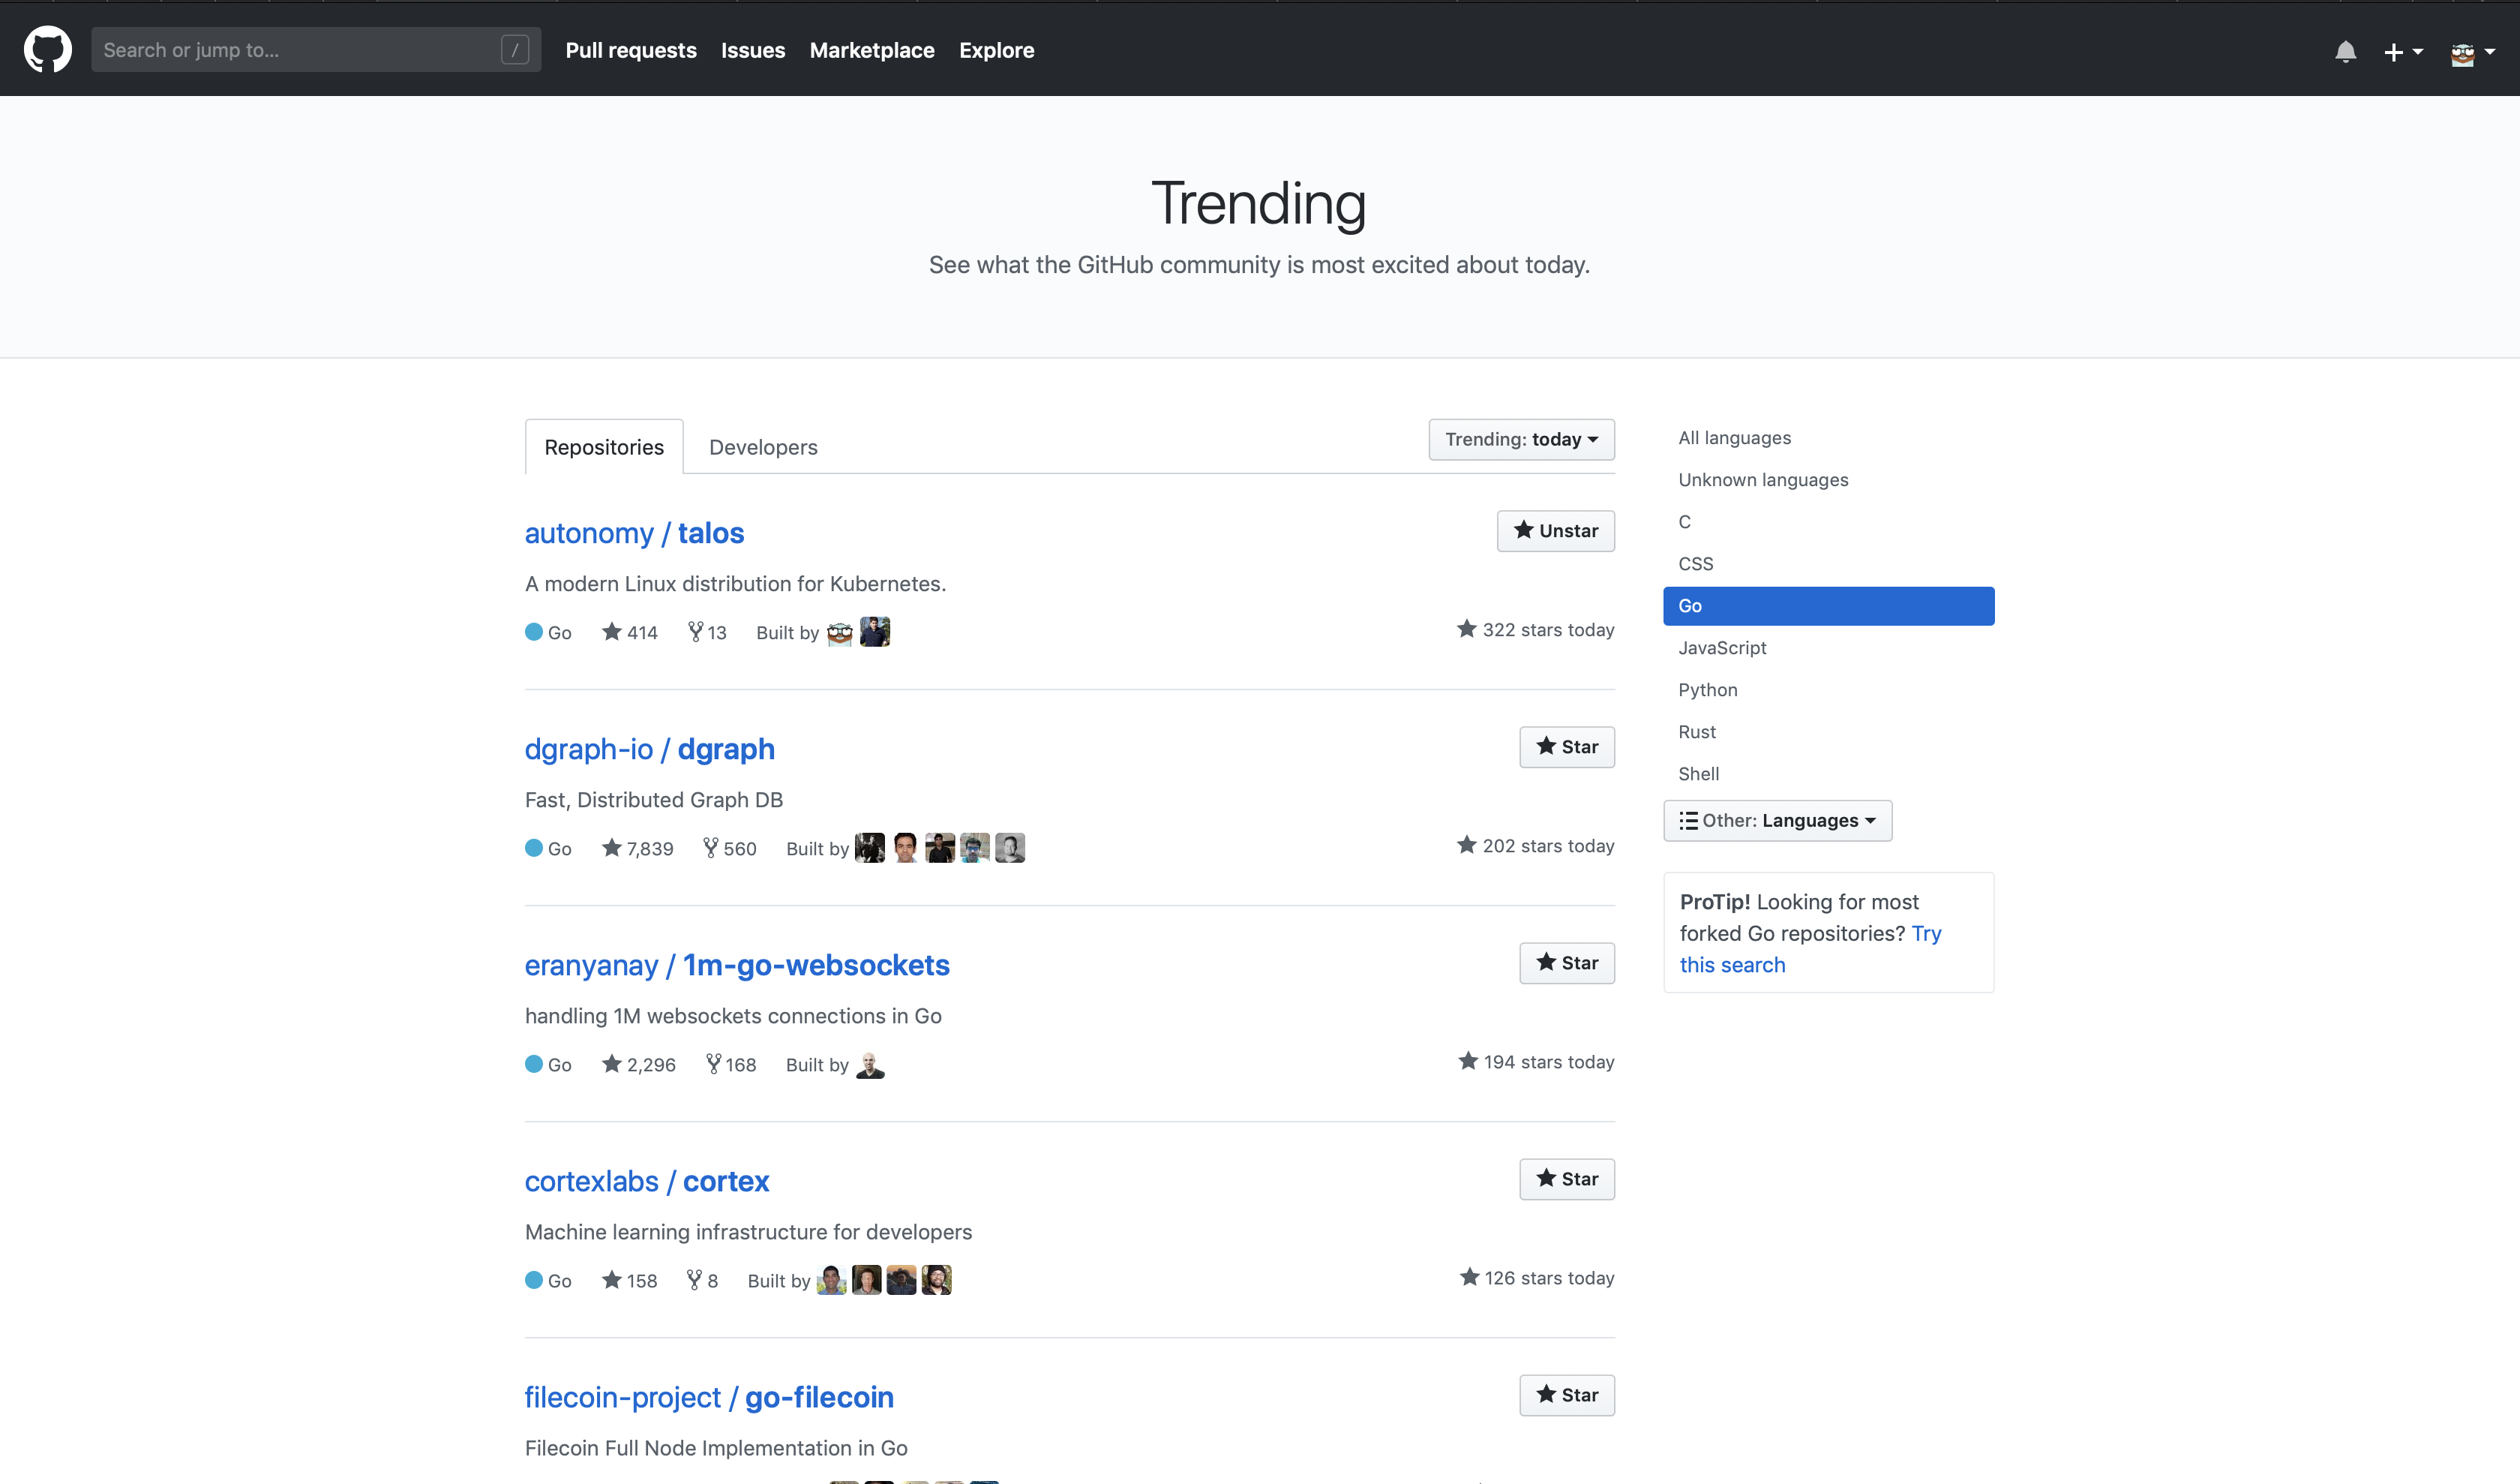Click the '202 stars today' text
2520x1484 pixels.
click(1536, 845)
